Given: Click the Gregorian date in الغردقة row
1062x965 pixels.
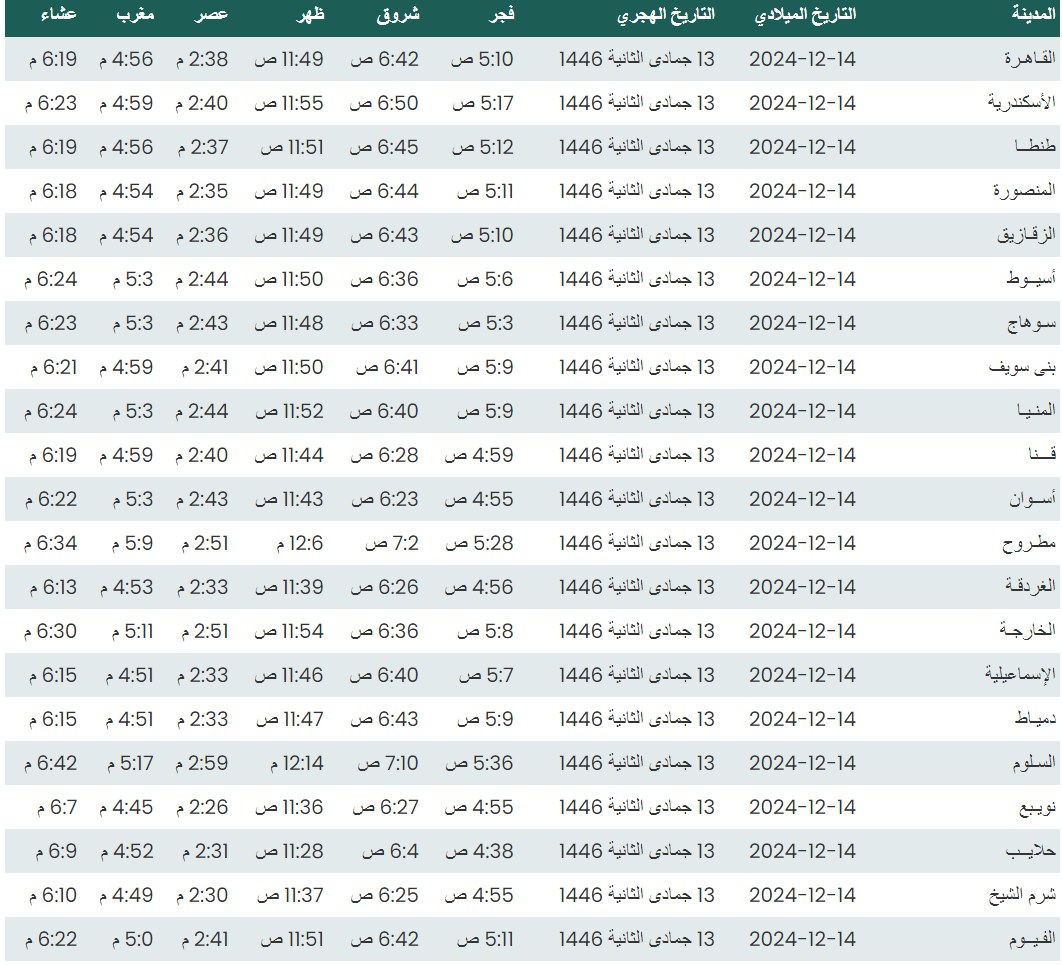Looking at the screenshot, I should pyautogui.click(x=802, y=587).
